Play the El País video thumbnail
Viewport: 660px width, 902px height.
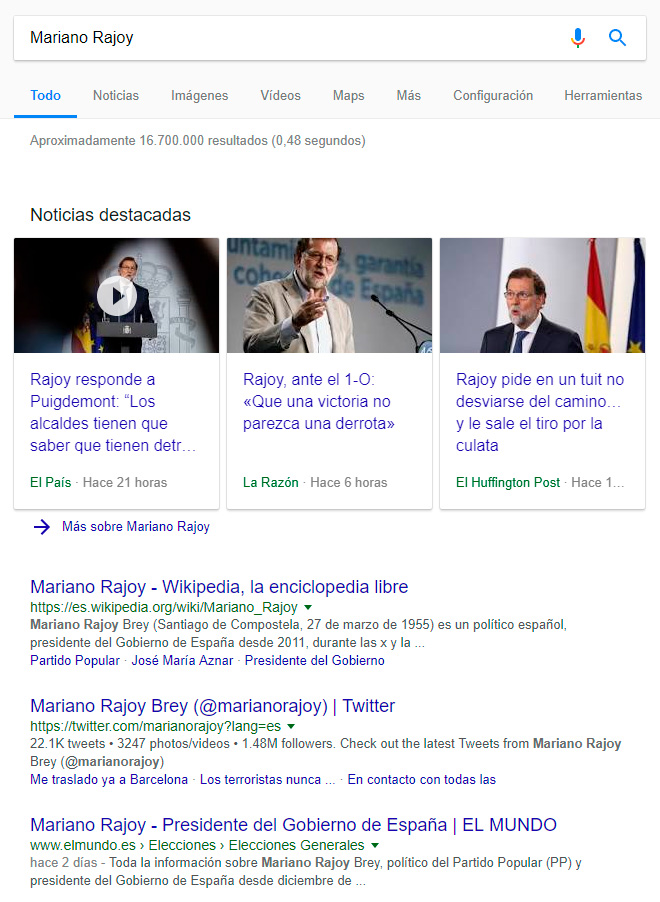click(x=117, y=296)
